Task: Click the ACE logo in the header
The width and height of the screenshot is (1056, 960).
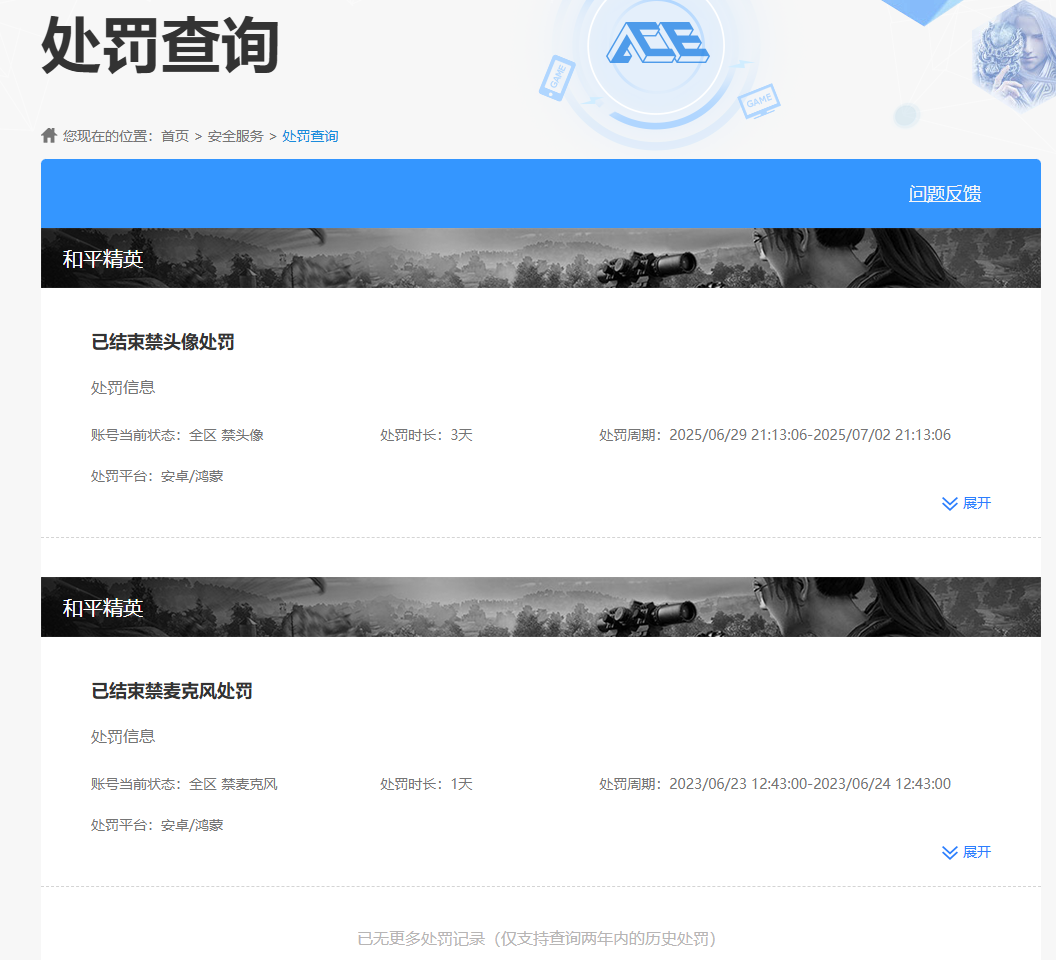Action: click(657, 43)
